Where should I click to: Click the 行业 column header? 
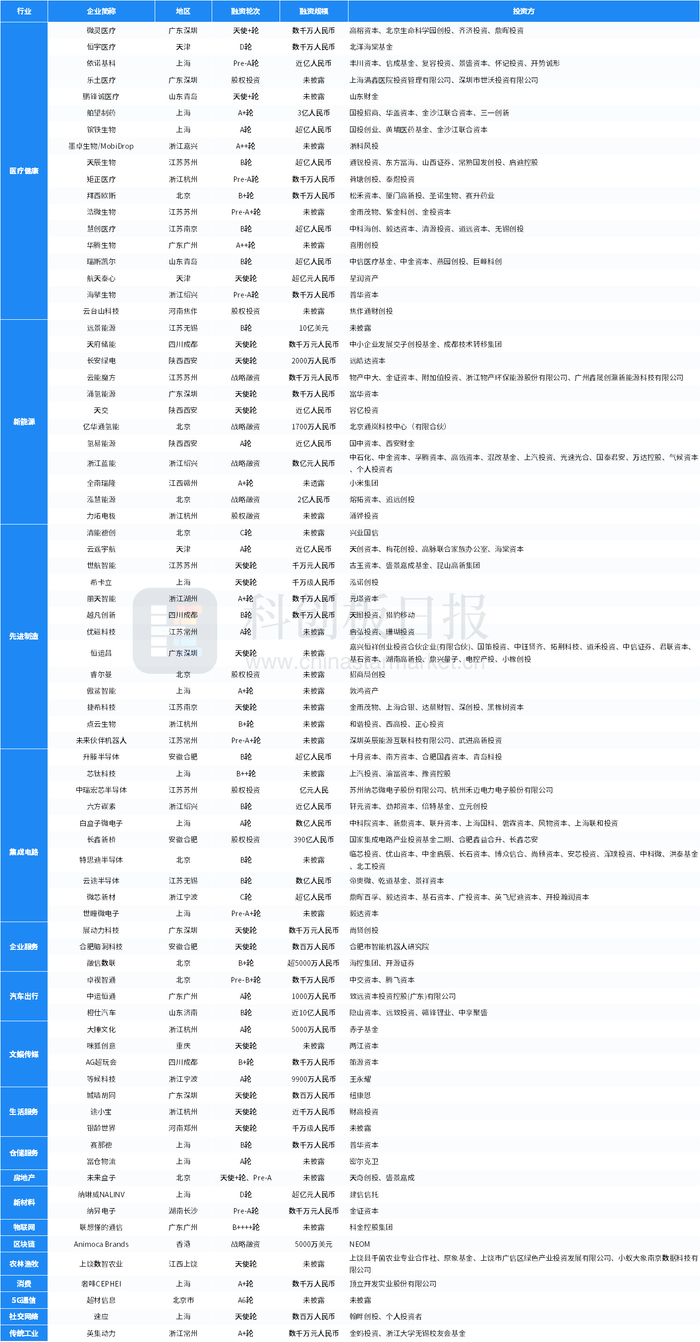pyautogui.click(x=24, y=13)
